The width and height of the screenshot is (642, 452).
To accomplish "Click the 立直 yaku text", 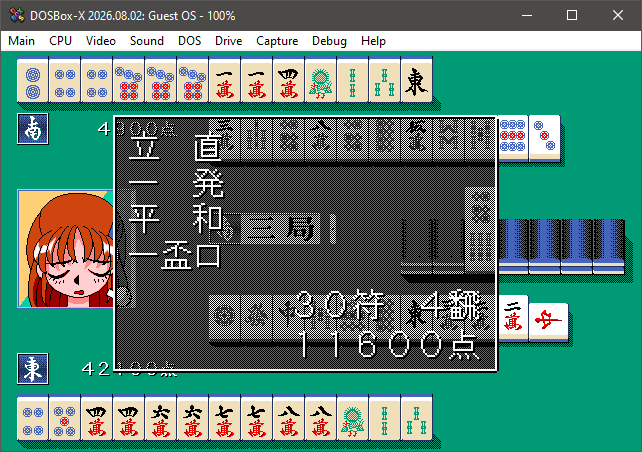I will pyautogui.click(x=176, y=145).
